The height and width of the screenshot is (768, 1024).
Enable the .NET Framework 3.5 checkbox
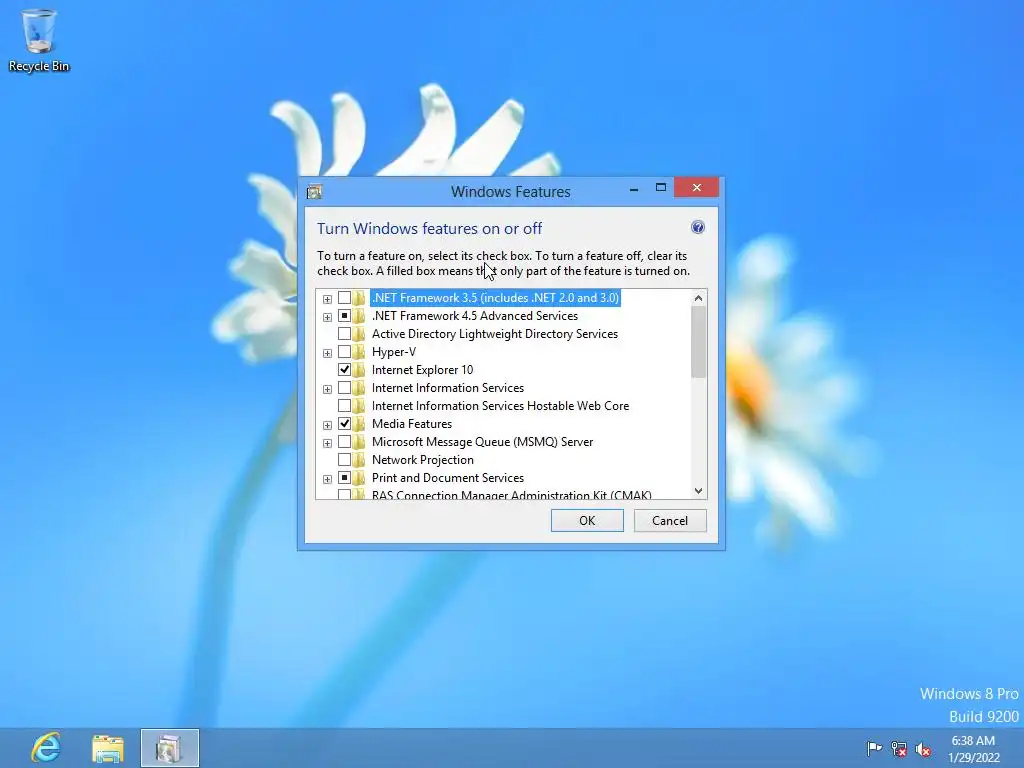tap(344, 298)
